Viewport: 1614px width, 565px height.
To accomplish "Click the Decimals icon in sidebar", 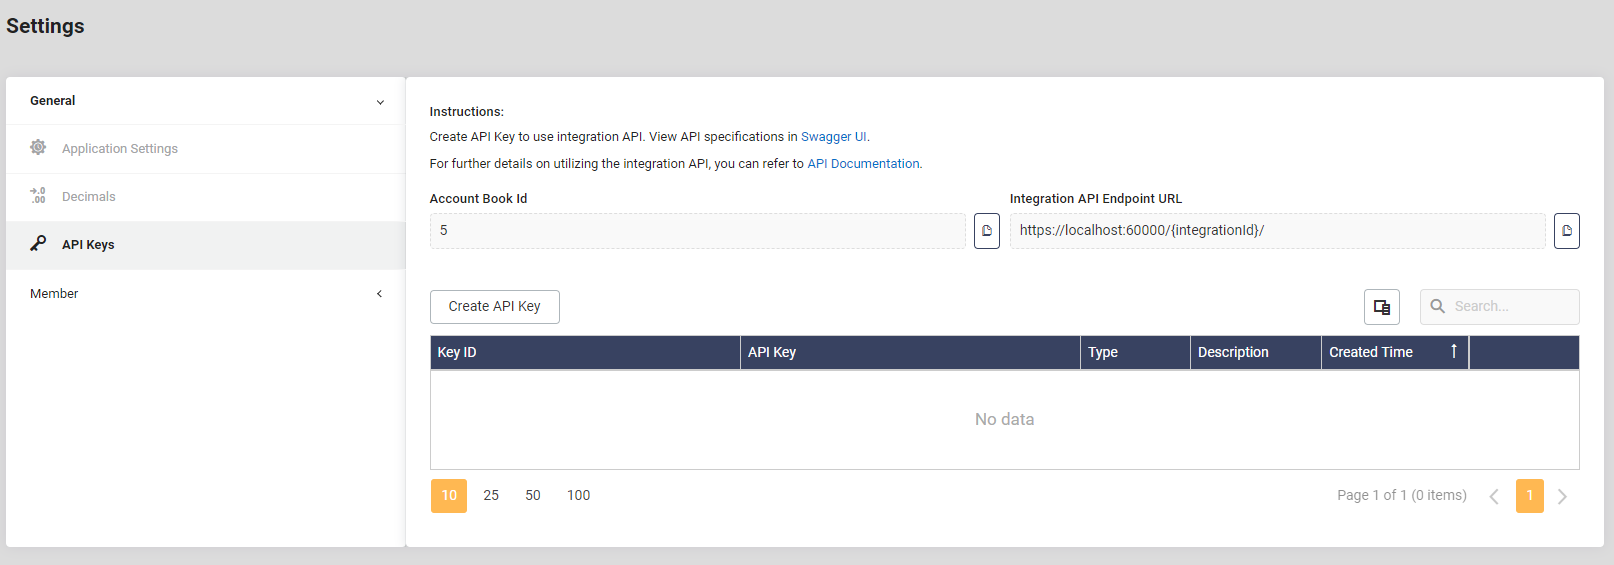I will click(x=38, y=195).
